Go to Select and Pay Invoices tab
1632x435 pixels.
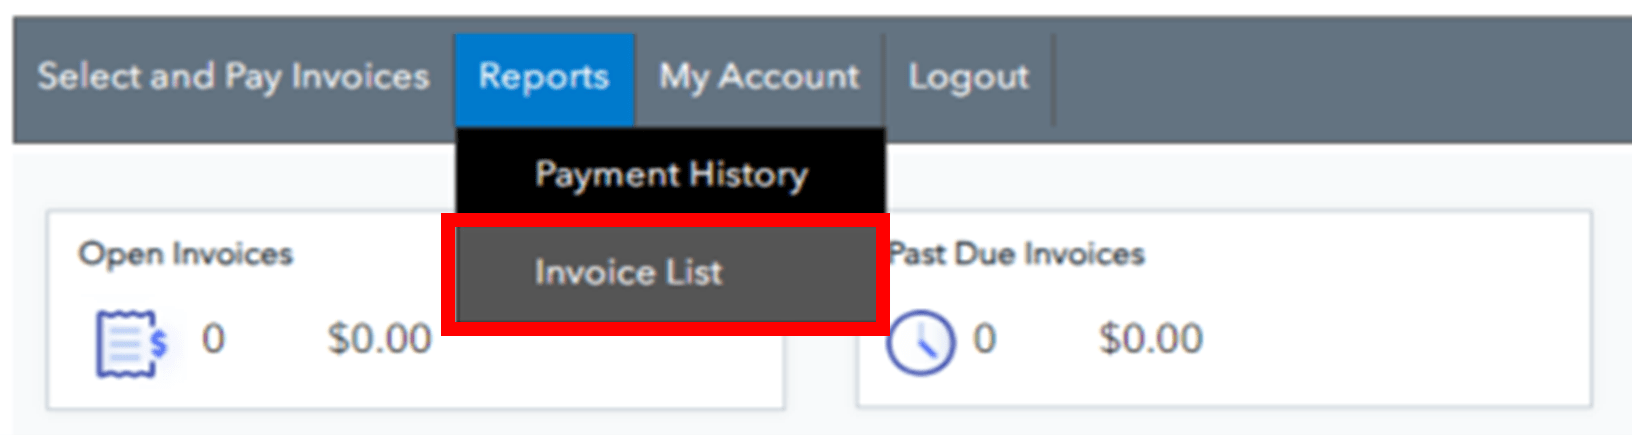pyautogui.click(x=233, y=77)
